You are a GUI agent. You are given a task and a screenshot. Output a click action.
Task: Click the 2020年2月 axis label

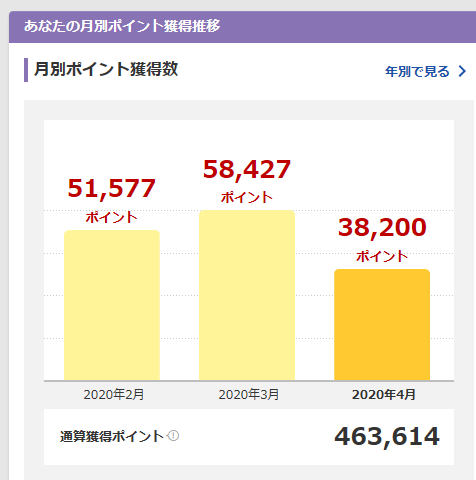[x=114, y=395]
